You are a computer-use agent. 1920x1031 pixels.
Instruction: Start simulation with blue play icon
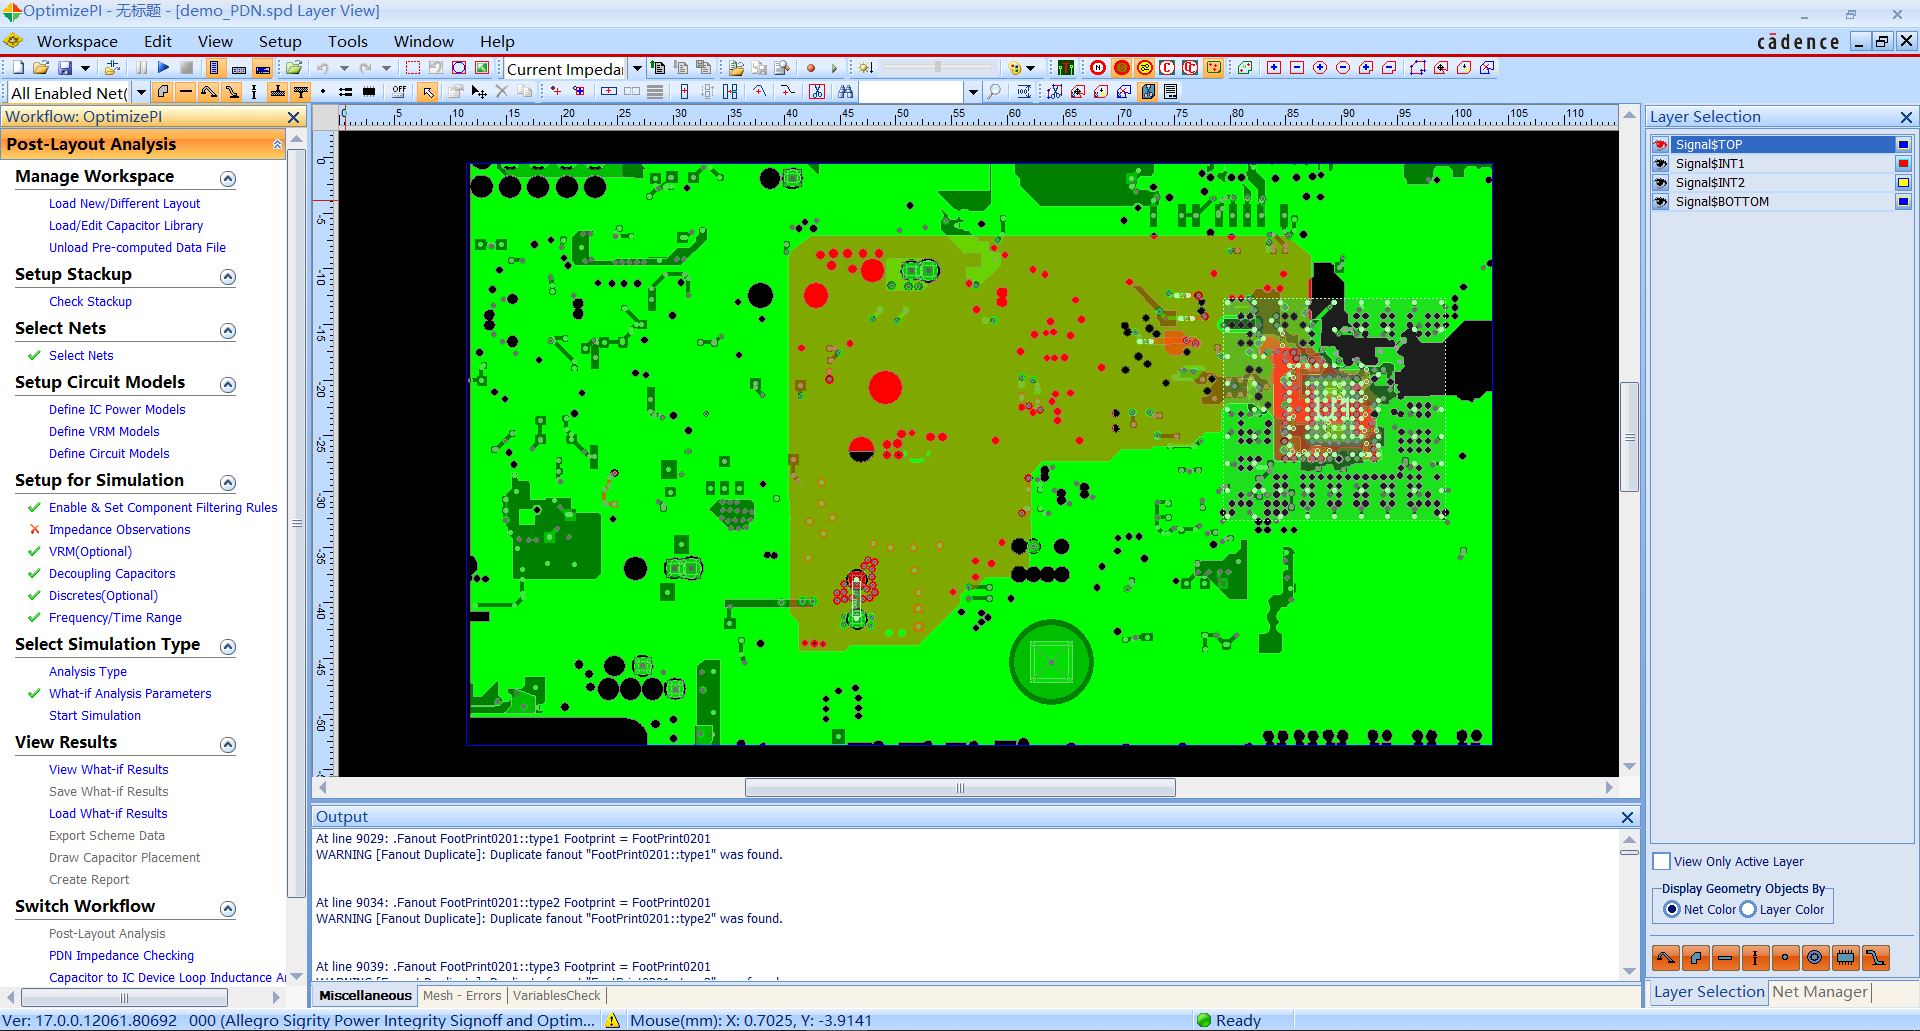[163, 68]
